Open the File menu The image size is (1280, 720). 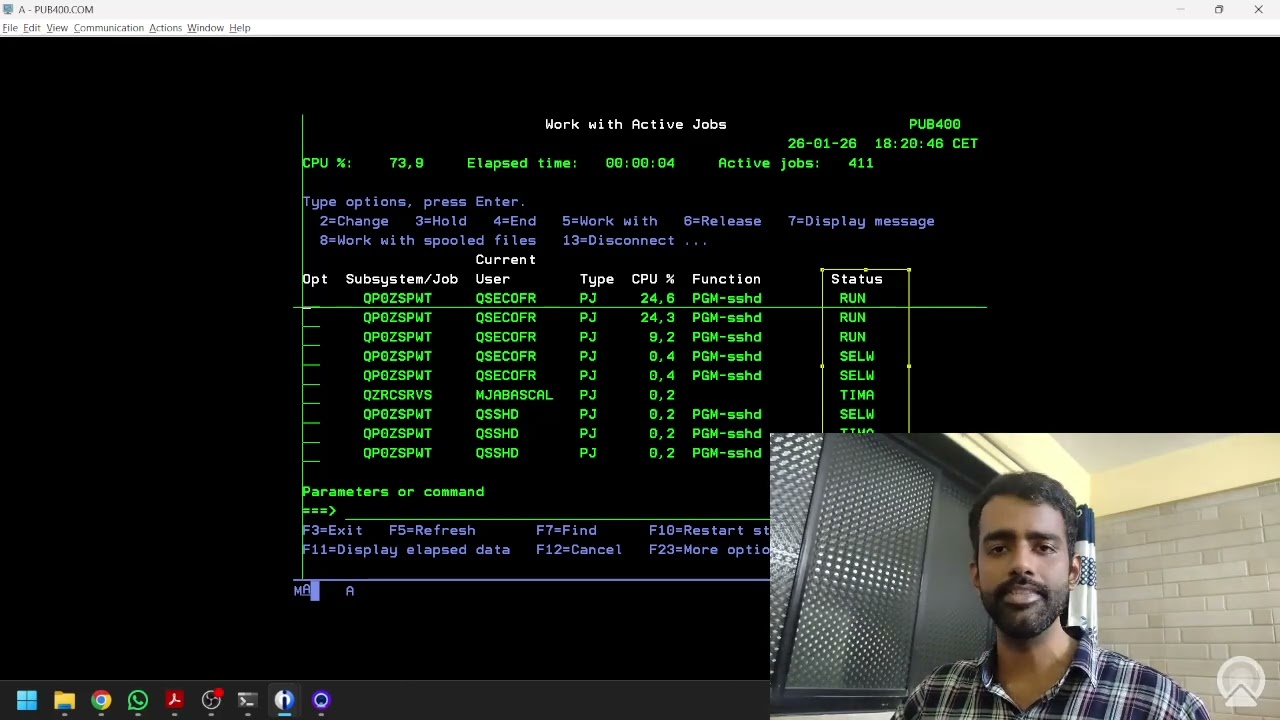pos(10,28)
